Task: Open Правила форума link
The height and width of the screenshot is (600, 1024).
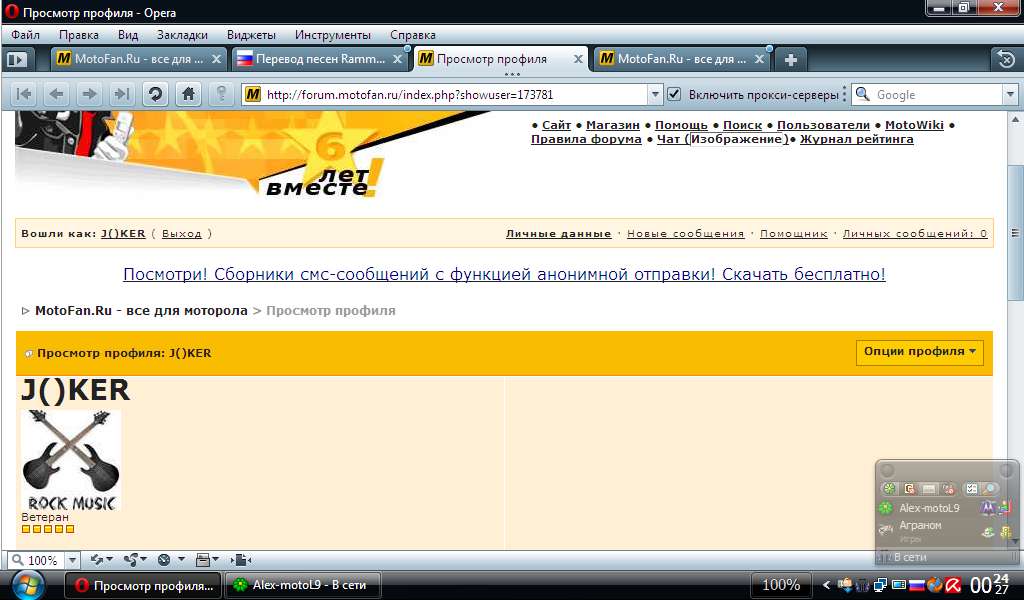Action: click(x=586, y=139)
